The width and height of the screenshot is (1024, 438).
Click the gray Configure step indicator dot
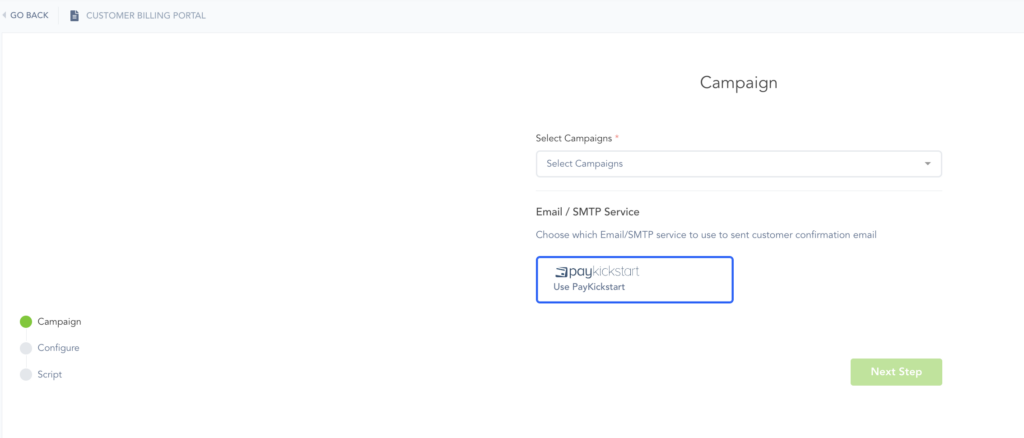(x=26, y=348)
